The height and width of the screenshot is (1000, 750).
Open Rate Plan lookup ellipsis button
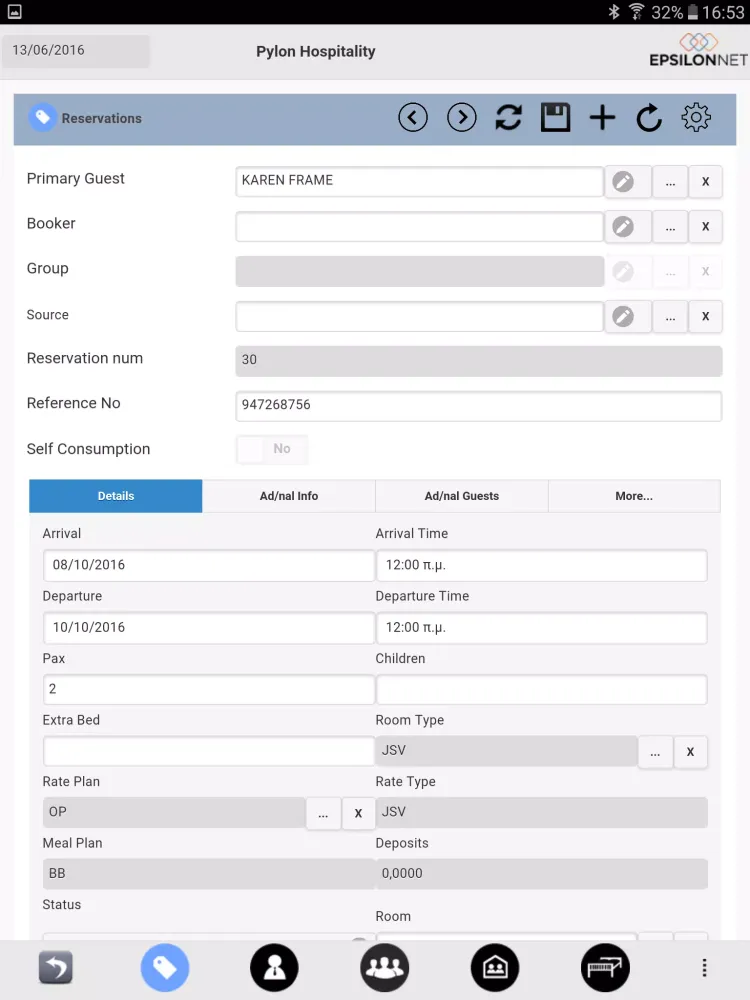323,813
